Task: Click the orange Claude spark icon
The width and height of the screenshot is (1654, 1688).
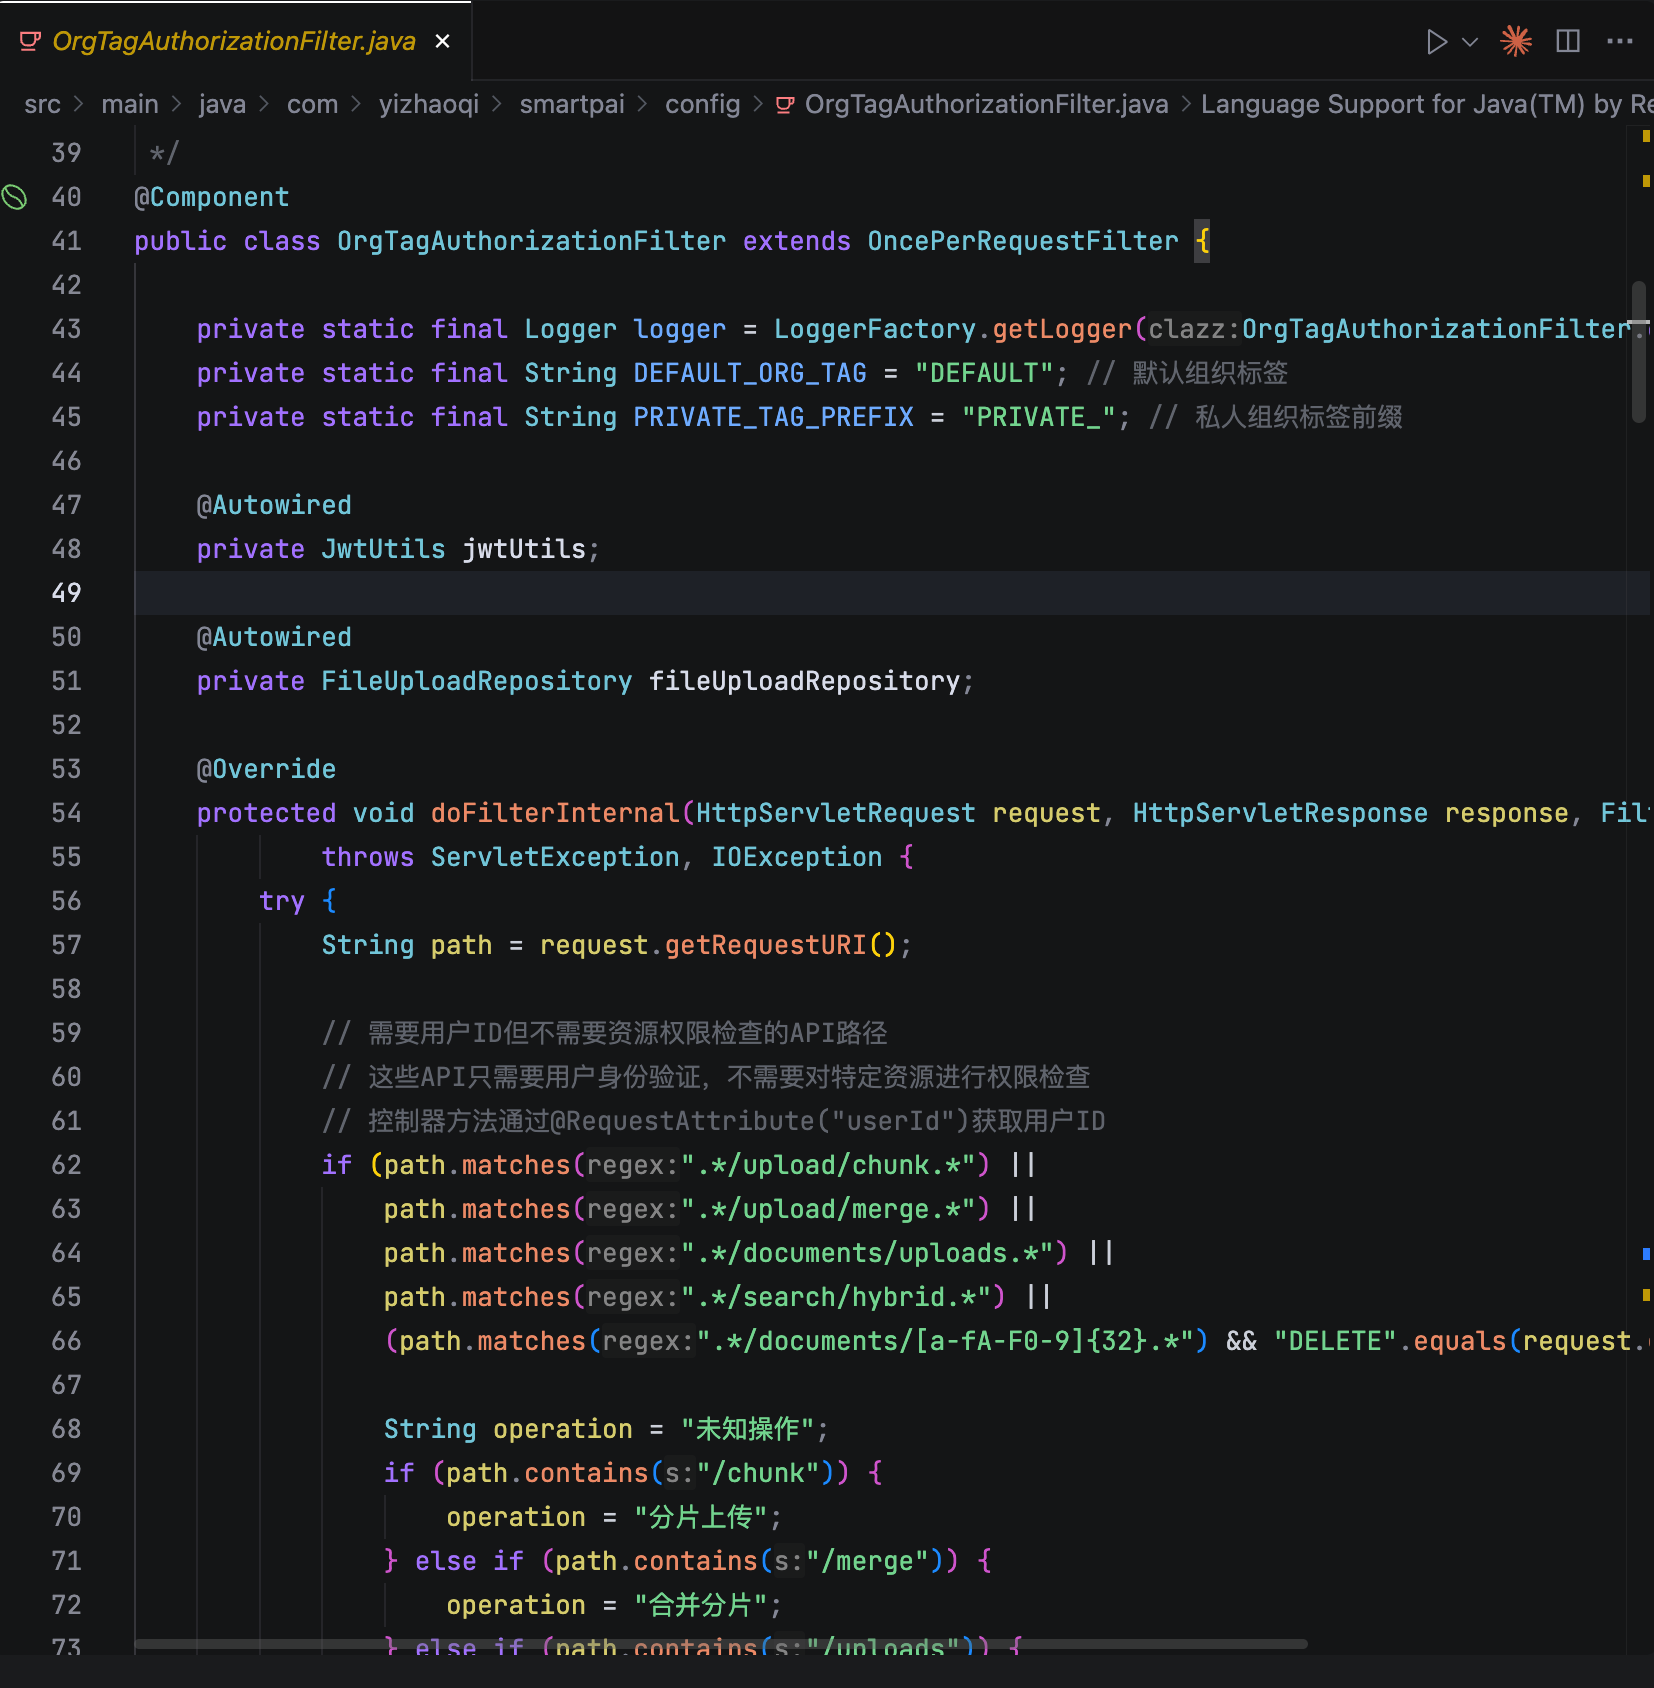Action: point(1516,42)
